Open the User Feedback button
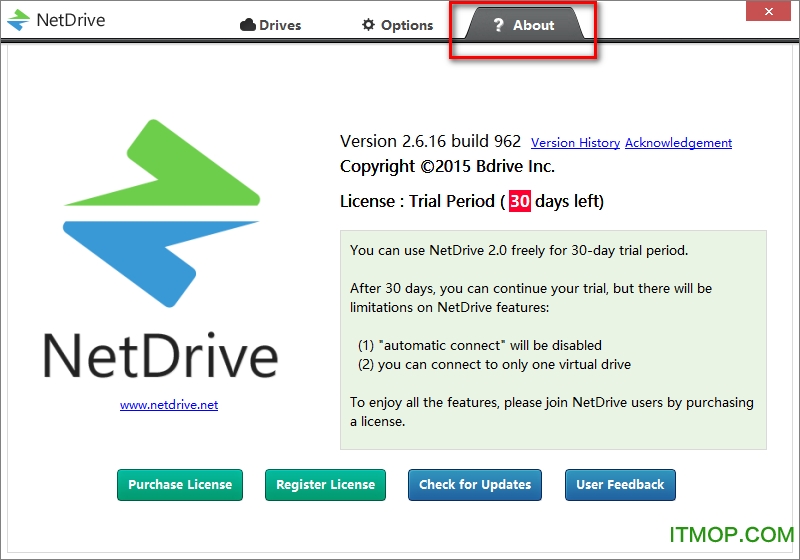800x560 pixels. tap(620, 485)
